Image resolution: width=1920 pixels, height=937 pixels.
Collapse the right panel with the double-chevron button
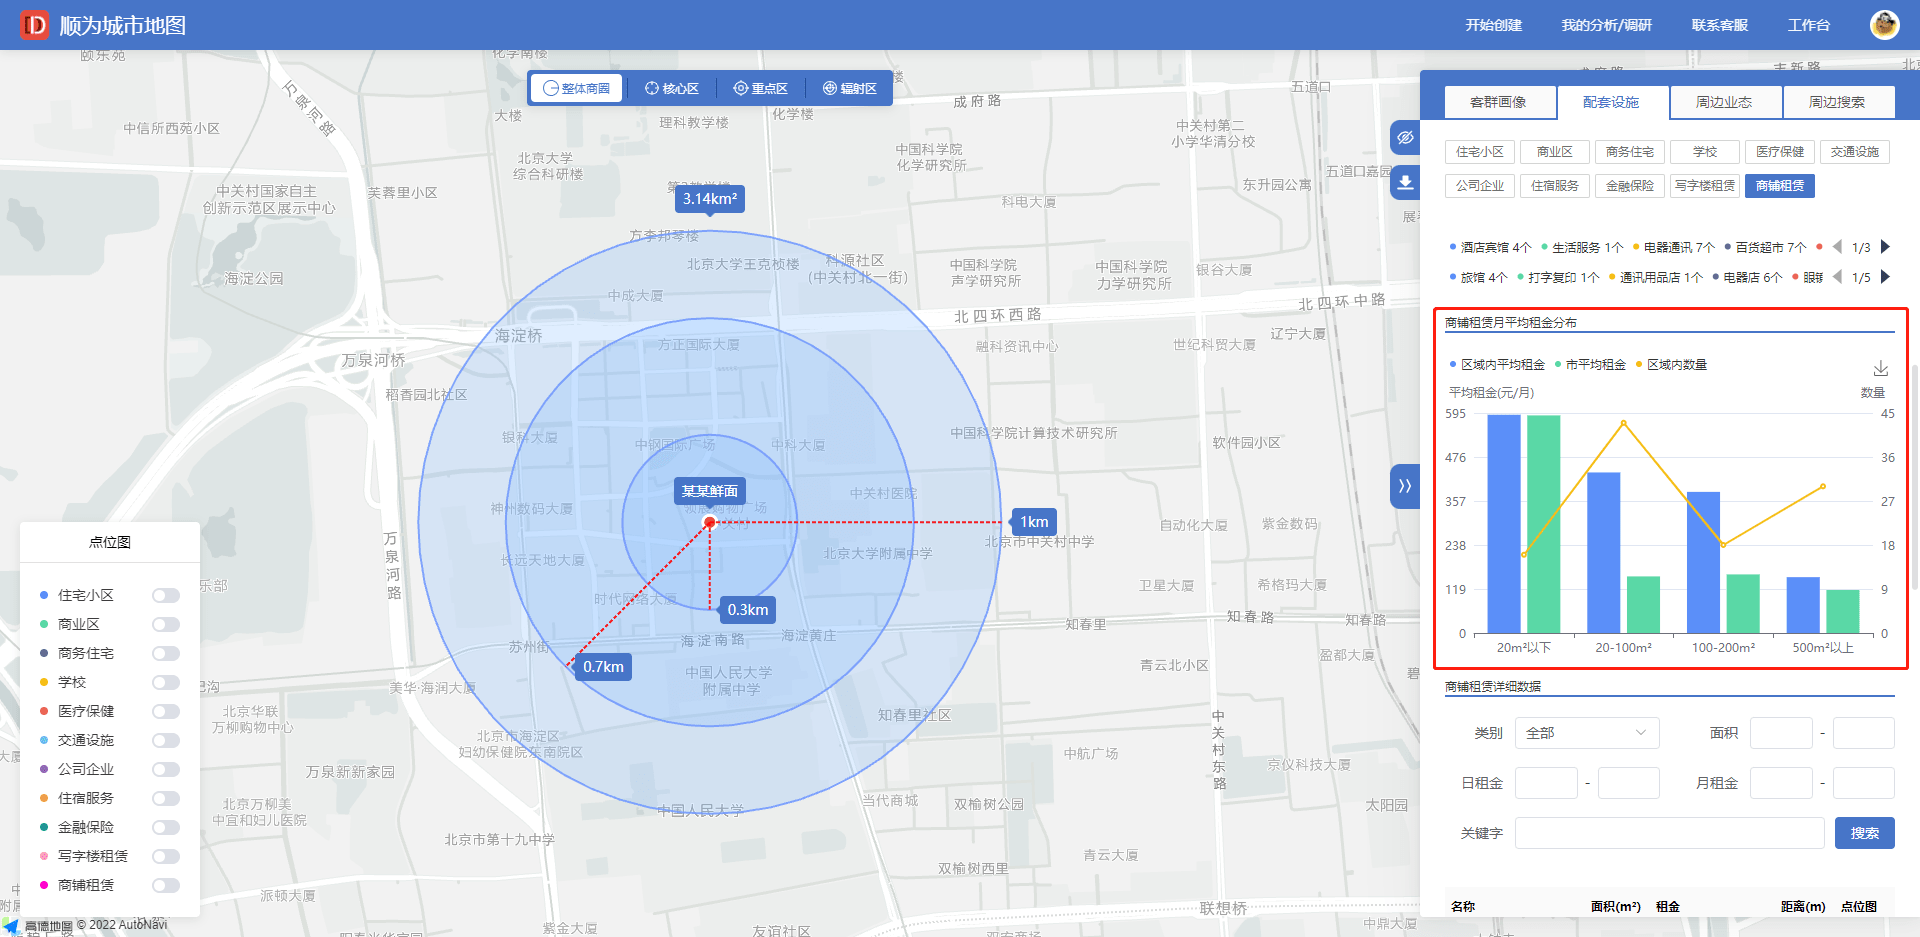1405,486
